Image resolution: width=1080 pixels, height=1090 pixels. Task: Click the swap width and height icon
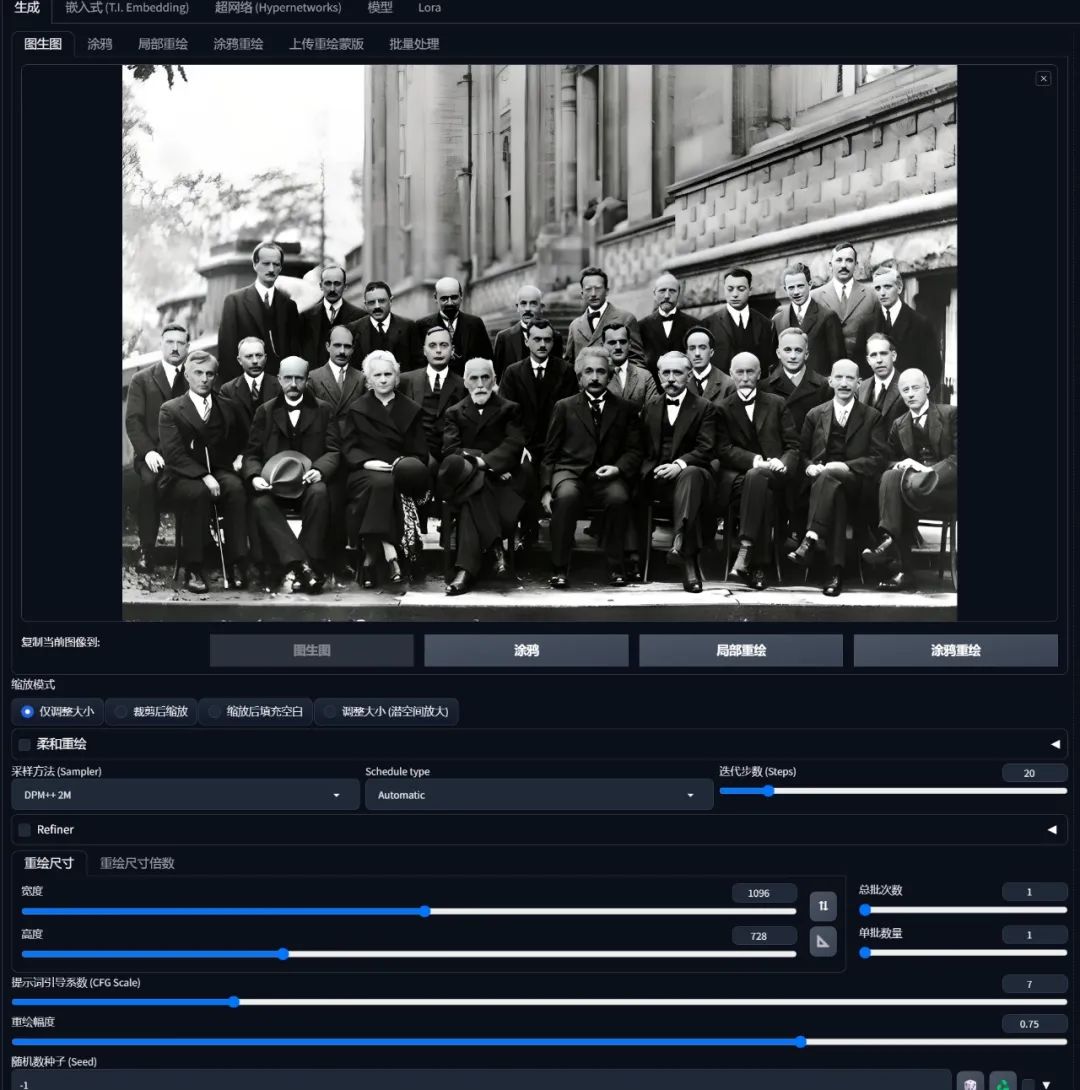click(823, 906)
